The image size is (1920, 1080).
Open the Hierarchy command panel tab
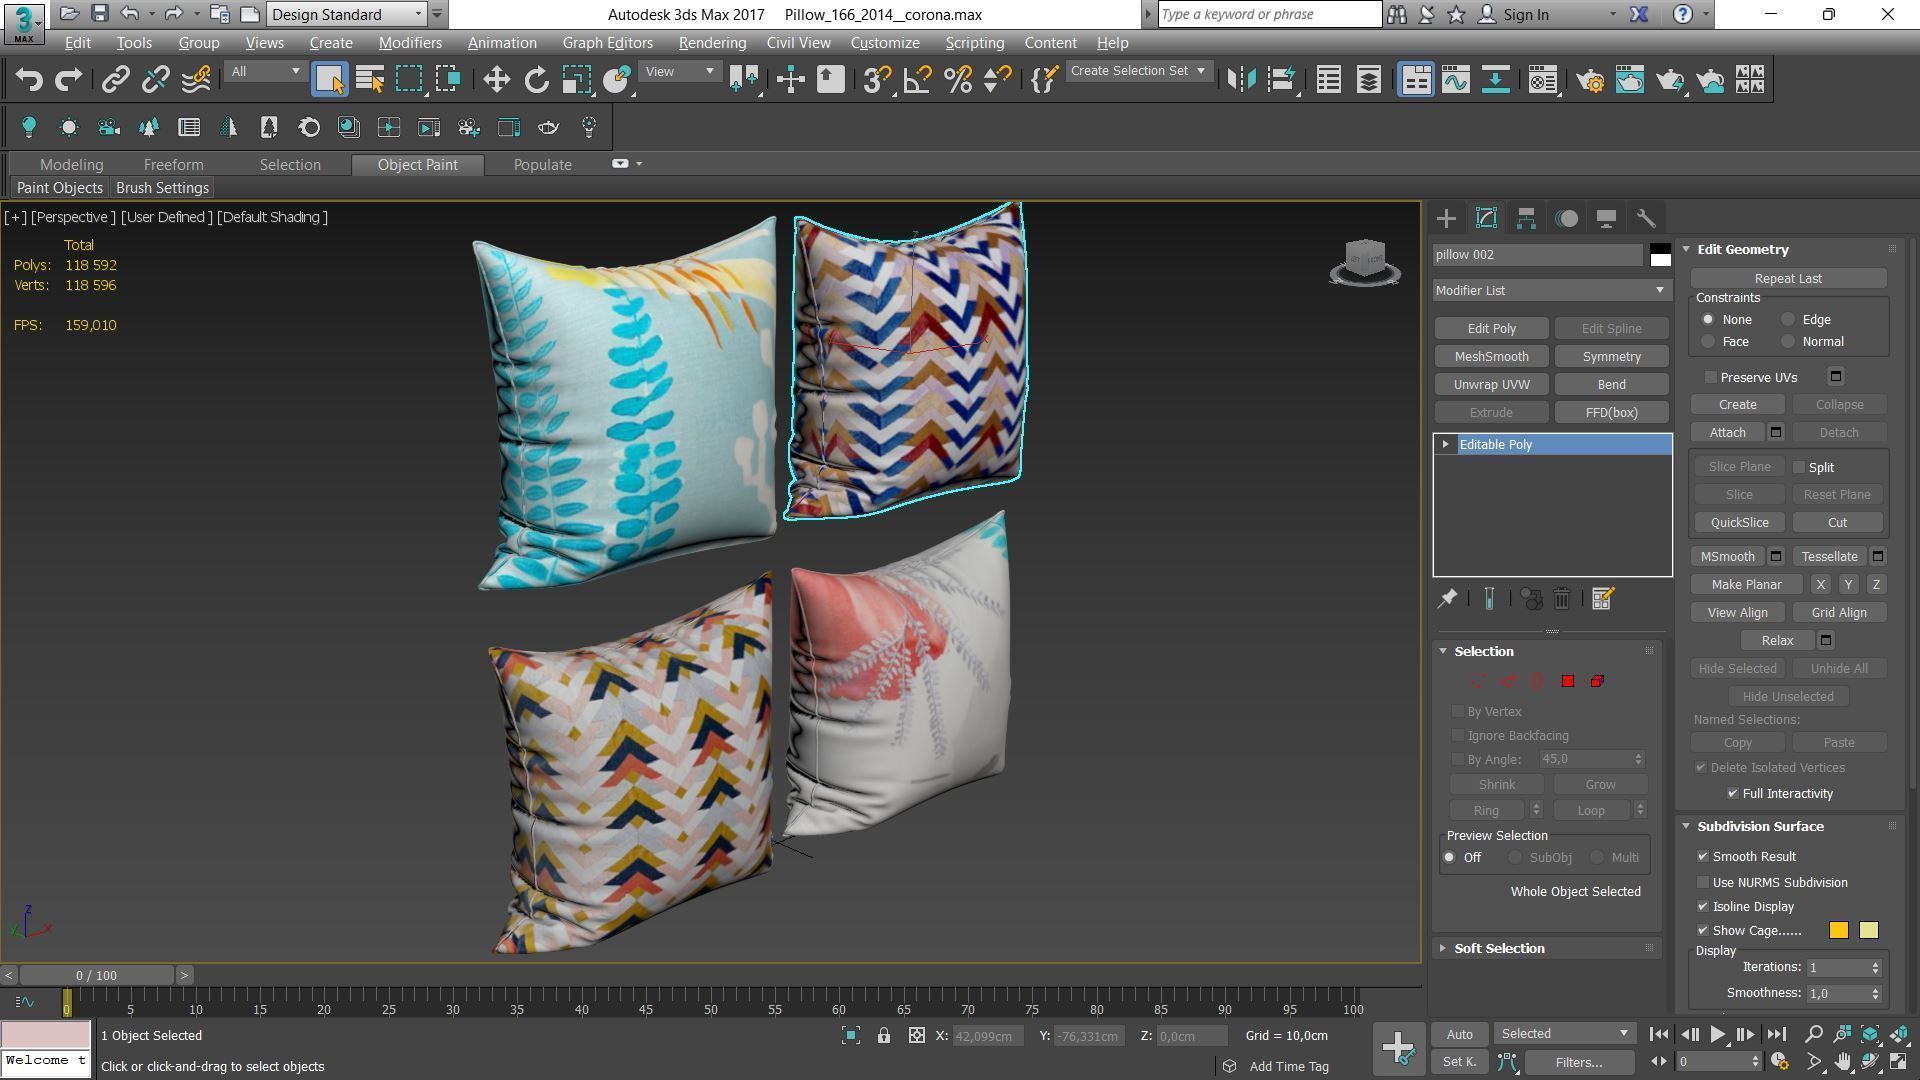click(x=1526, y=218)
